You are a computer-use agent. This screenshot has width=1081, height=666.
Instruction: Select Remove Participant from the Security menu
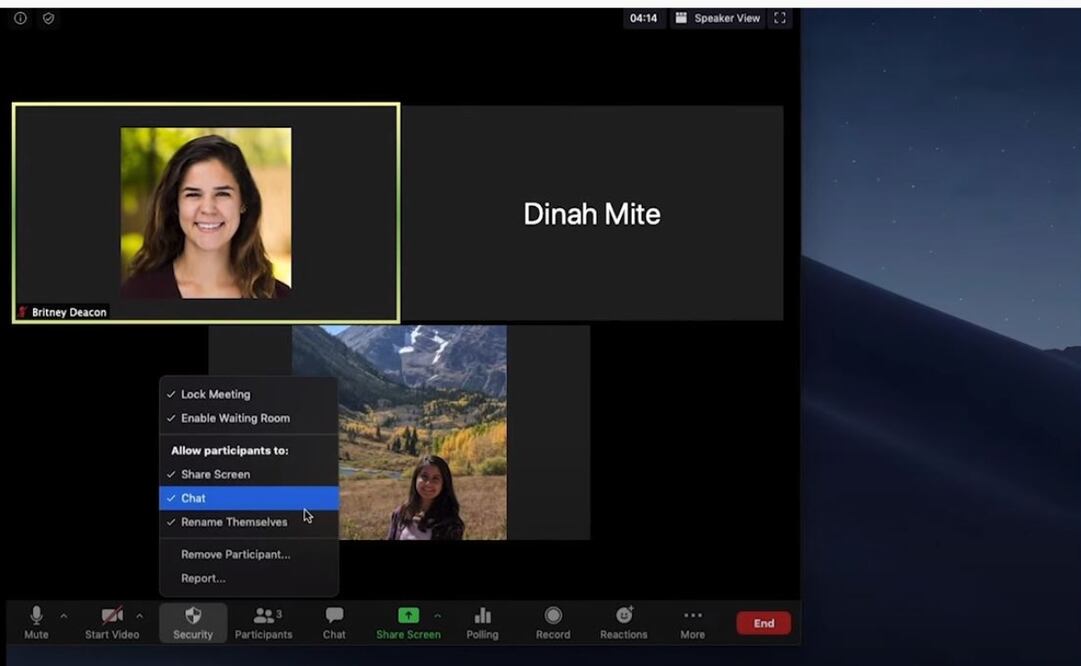click(235, 554)
